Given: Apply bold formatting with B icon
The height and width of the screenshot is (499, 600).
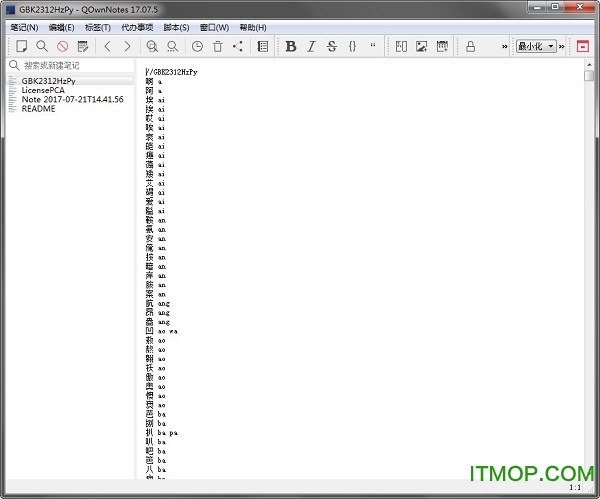Looking at the screenshot, I should point(291,46).
